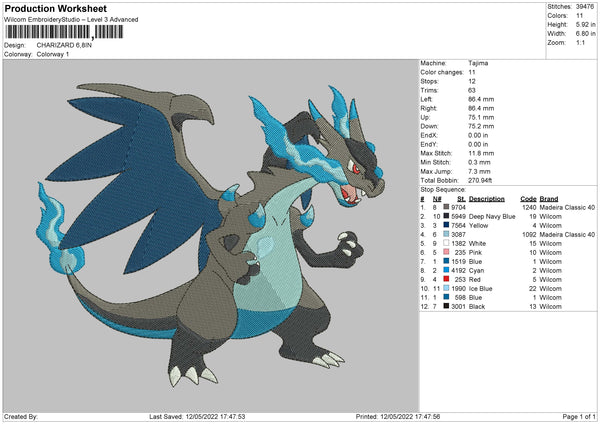Click the Max Jump value '7.3 mm'
Image resolution: width=600 pixels, height=424 pixels.
(x=479, y=171)
